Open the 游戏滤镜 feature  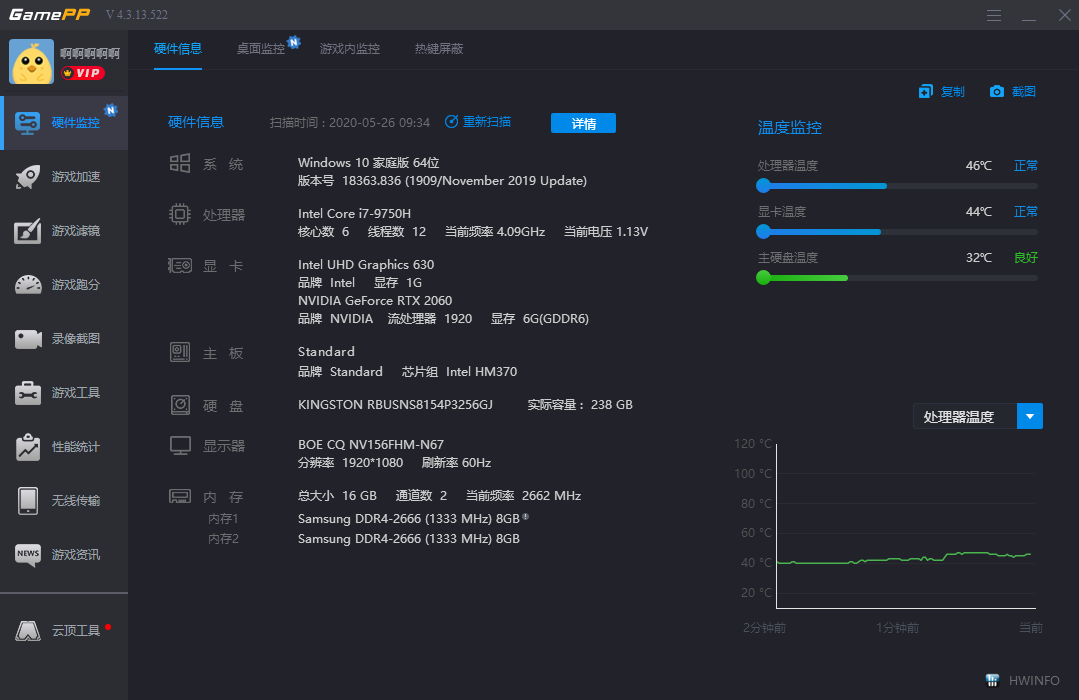63,231
